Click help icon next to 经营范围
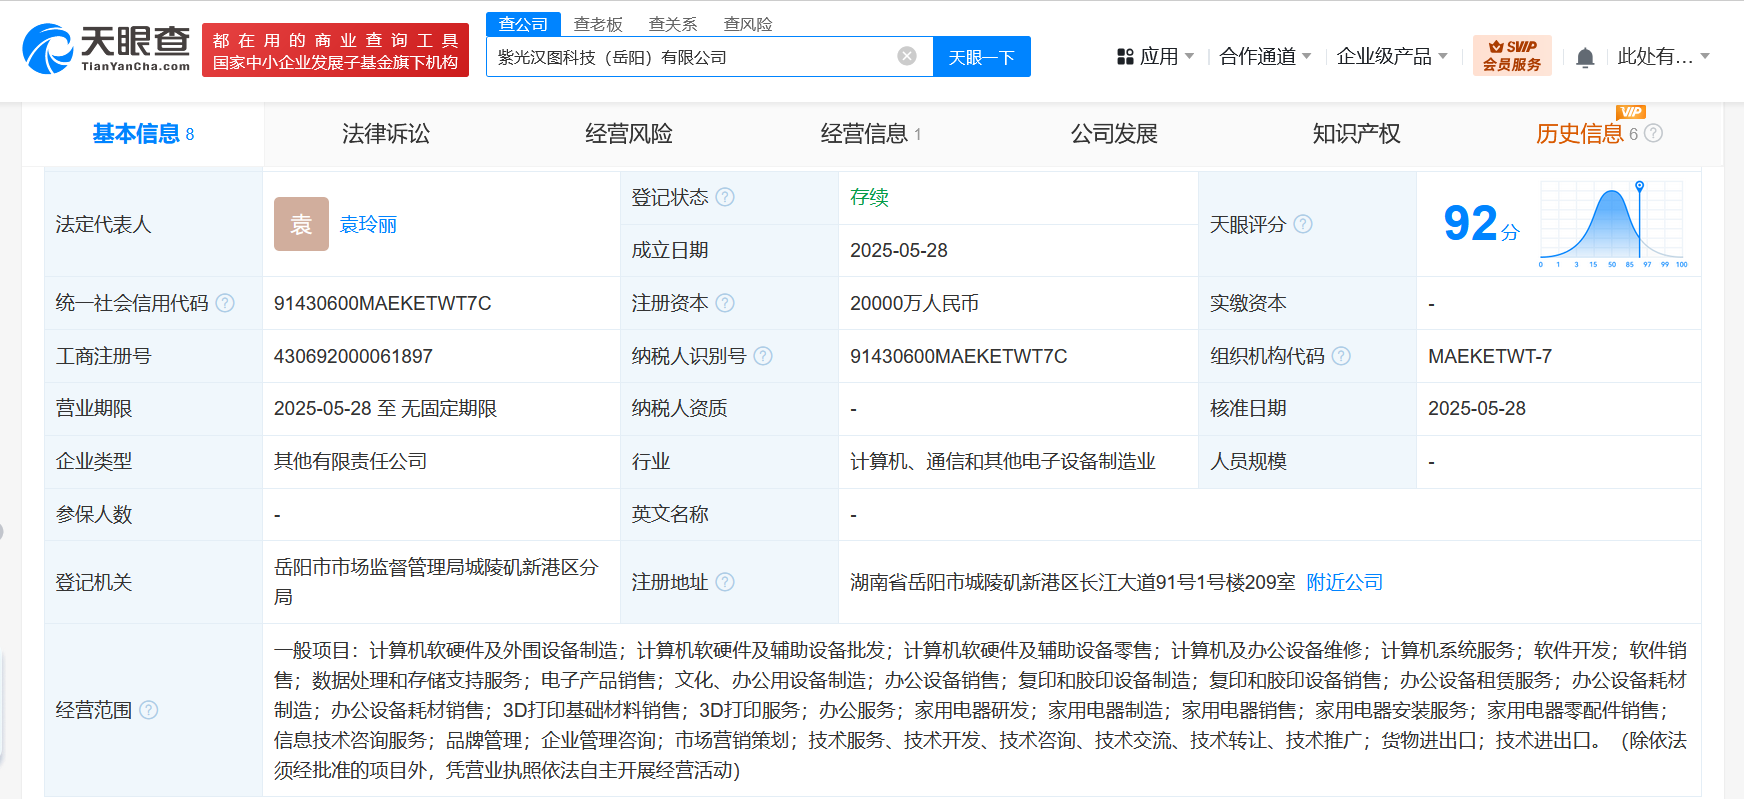Image resolution: width=1744 pixels, height=799 pixels. point(149,710)
